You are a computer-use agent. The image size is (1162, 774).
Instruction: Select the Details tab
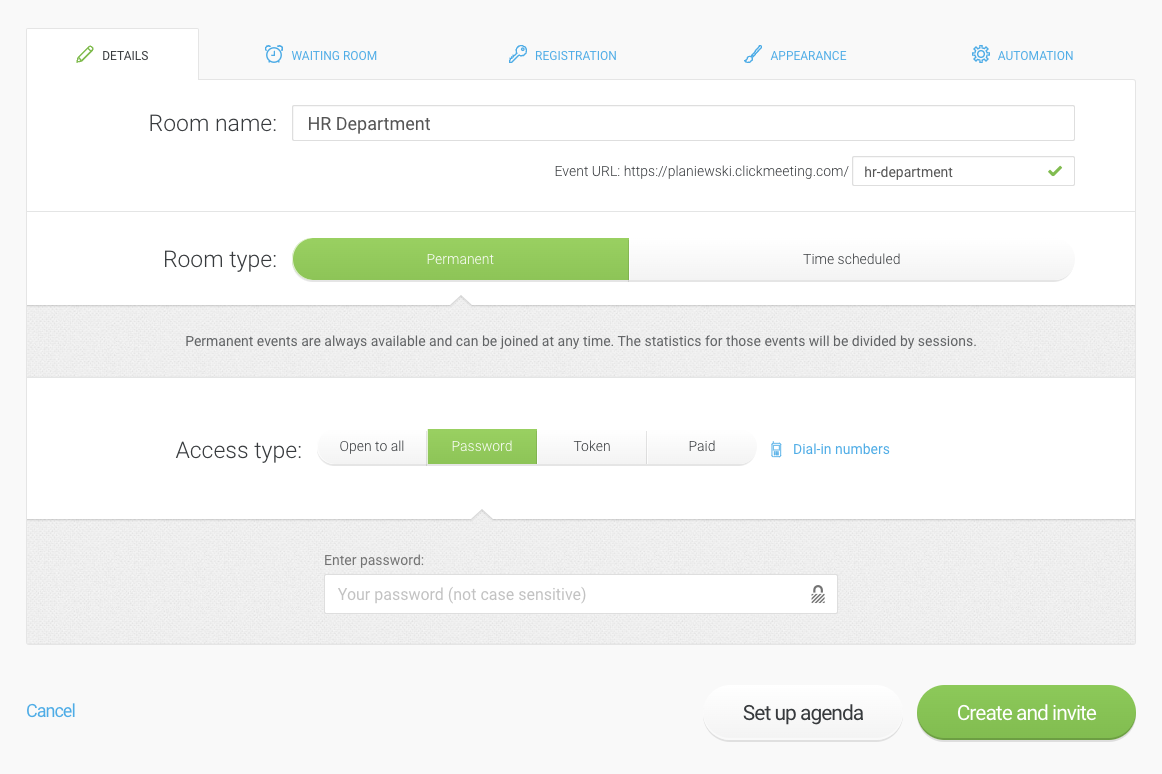tap(113, 55)
